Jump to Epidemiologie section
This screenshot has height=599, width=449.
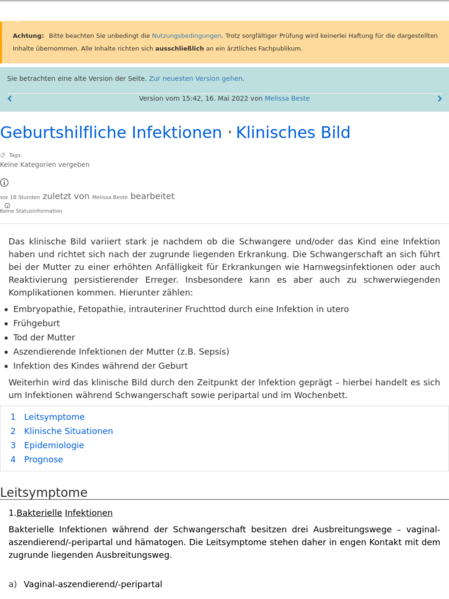coord(54,445)
